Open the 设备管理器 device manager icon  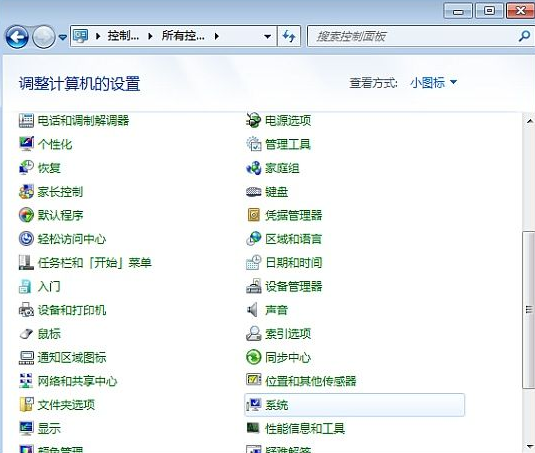(254, 286)
